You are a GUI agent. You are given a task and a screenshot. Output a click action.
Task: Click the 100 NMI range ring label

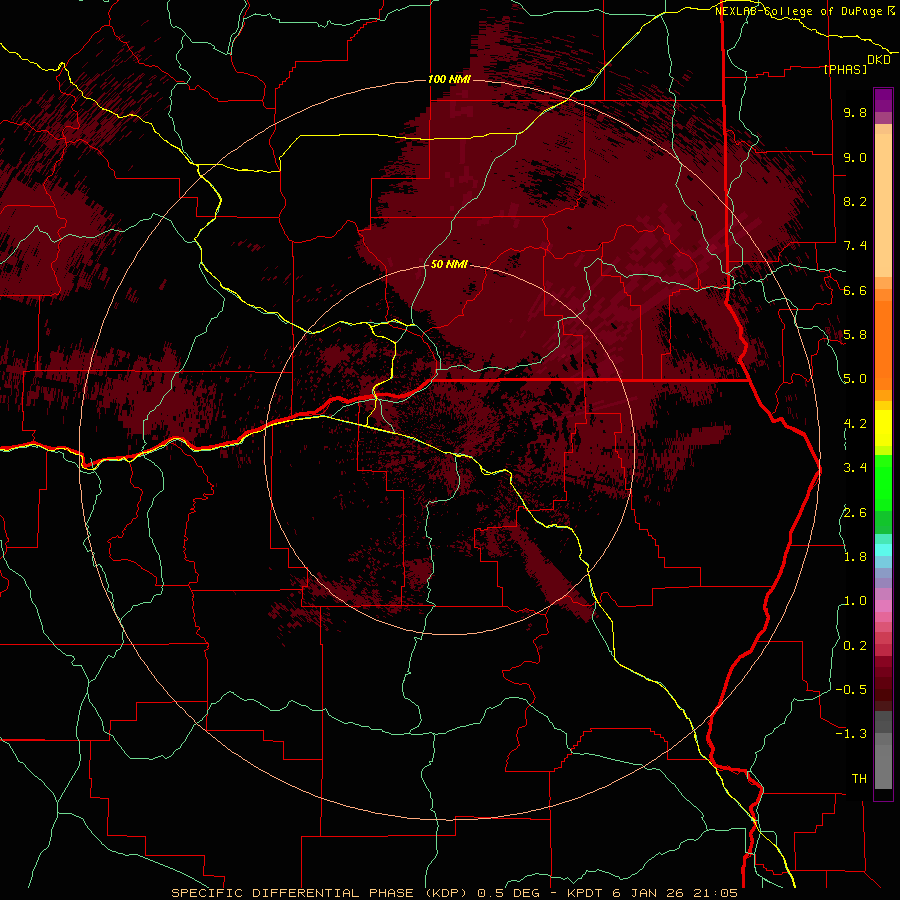coord(449,79)
